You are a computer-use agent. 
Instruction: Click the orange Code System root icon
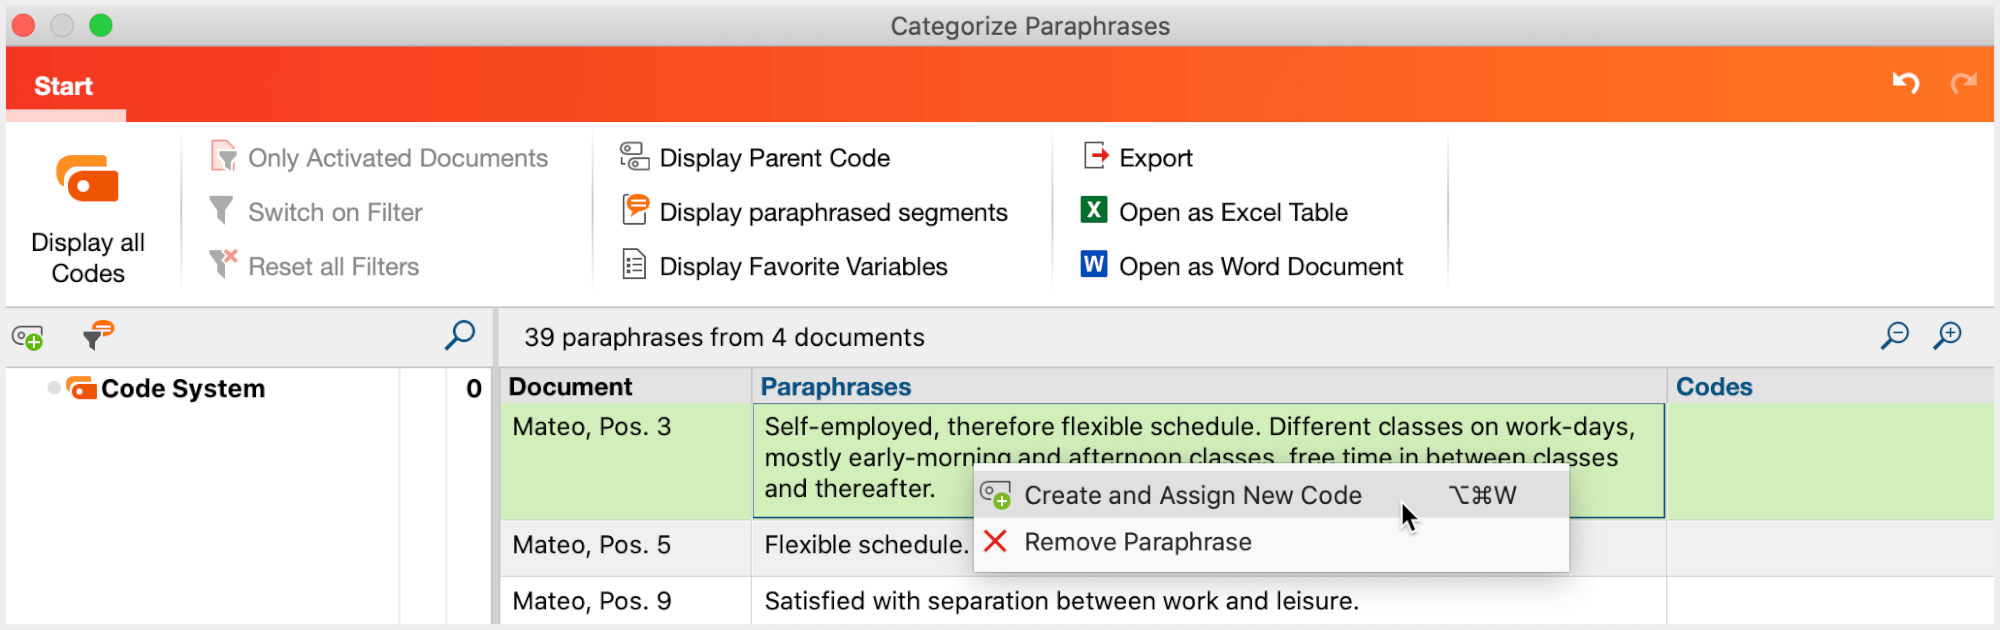[x=81, y=388]
